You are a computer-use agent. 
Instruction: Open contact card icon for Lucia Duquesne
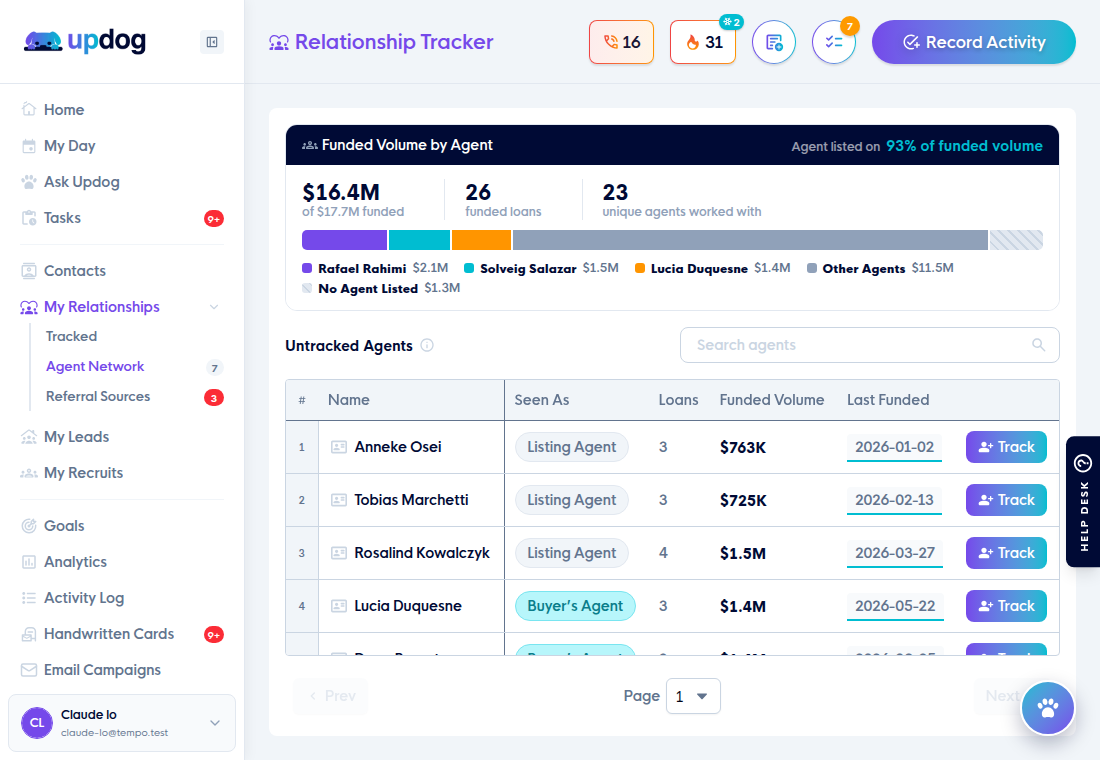tap(339, 606)
